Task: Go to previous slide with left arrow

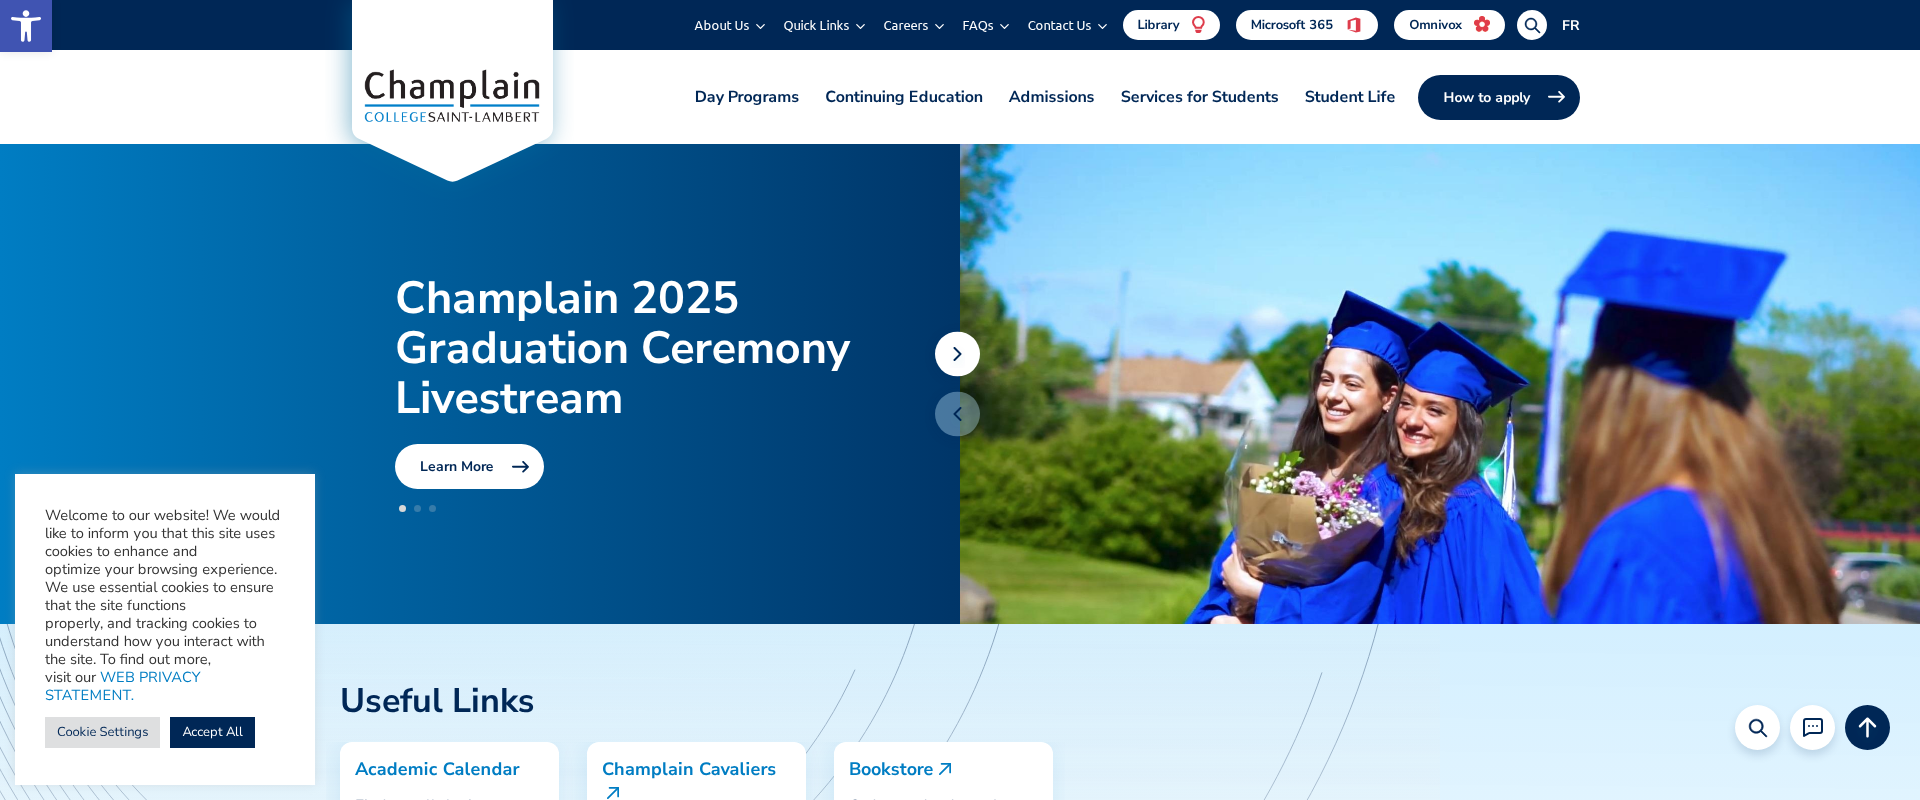Action: 957,414
